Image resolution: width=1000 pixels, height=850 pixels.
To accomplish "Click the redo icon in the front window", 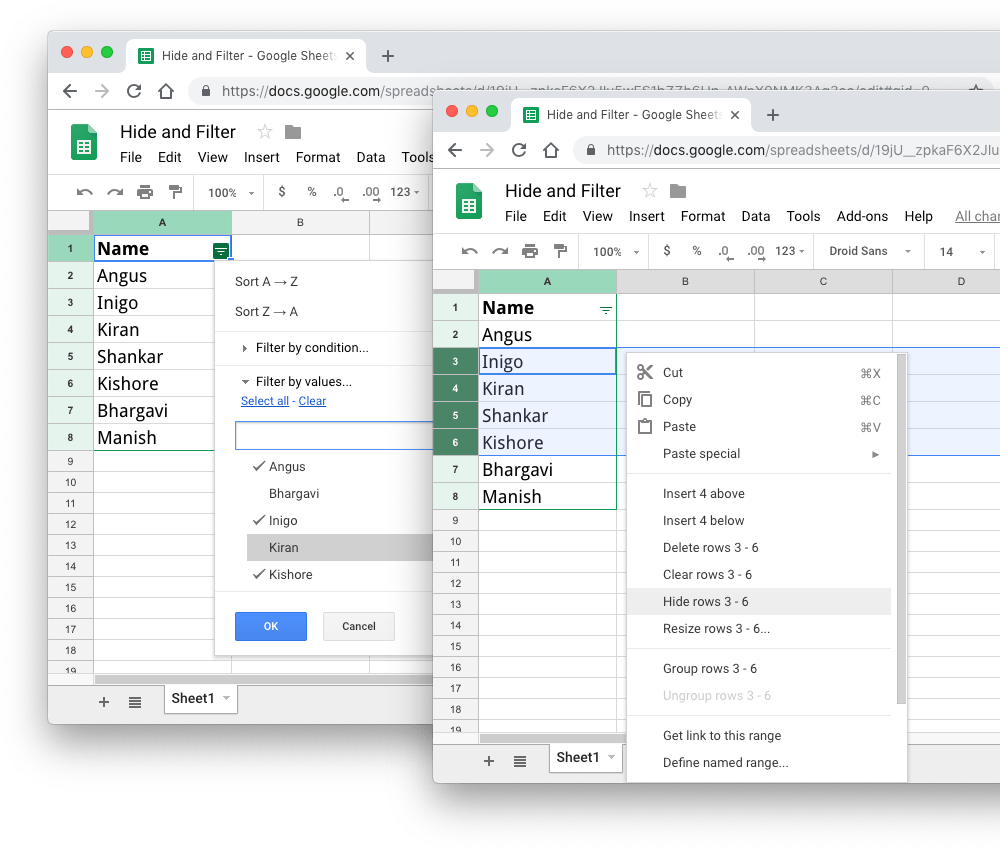I will tap(500, 251).
